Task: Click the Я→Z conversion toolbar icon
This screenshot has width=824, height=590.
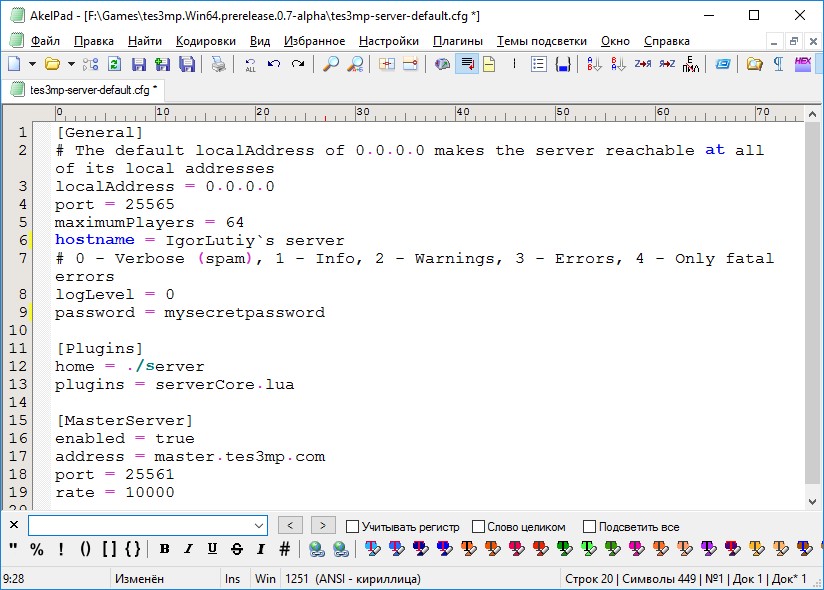Action: 667,64
